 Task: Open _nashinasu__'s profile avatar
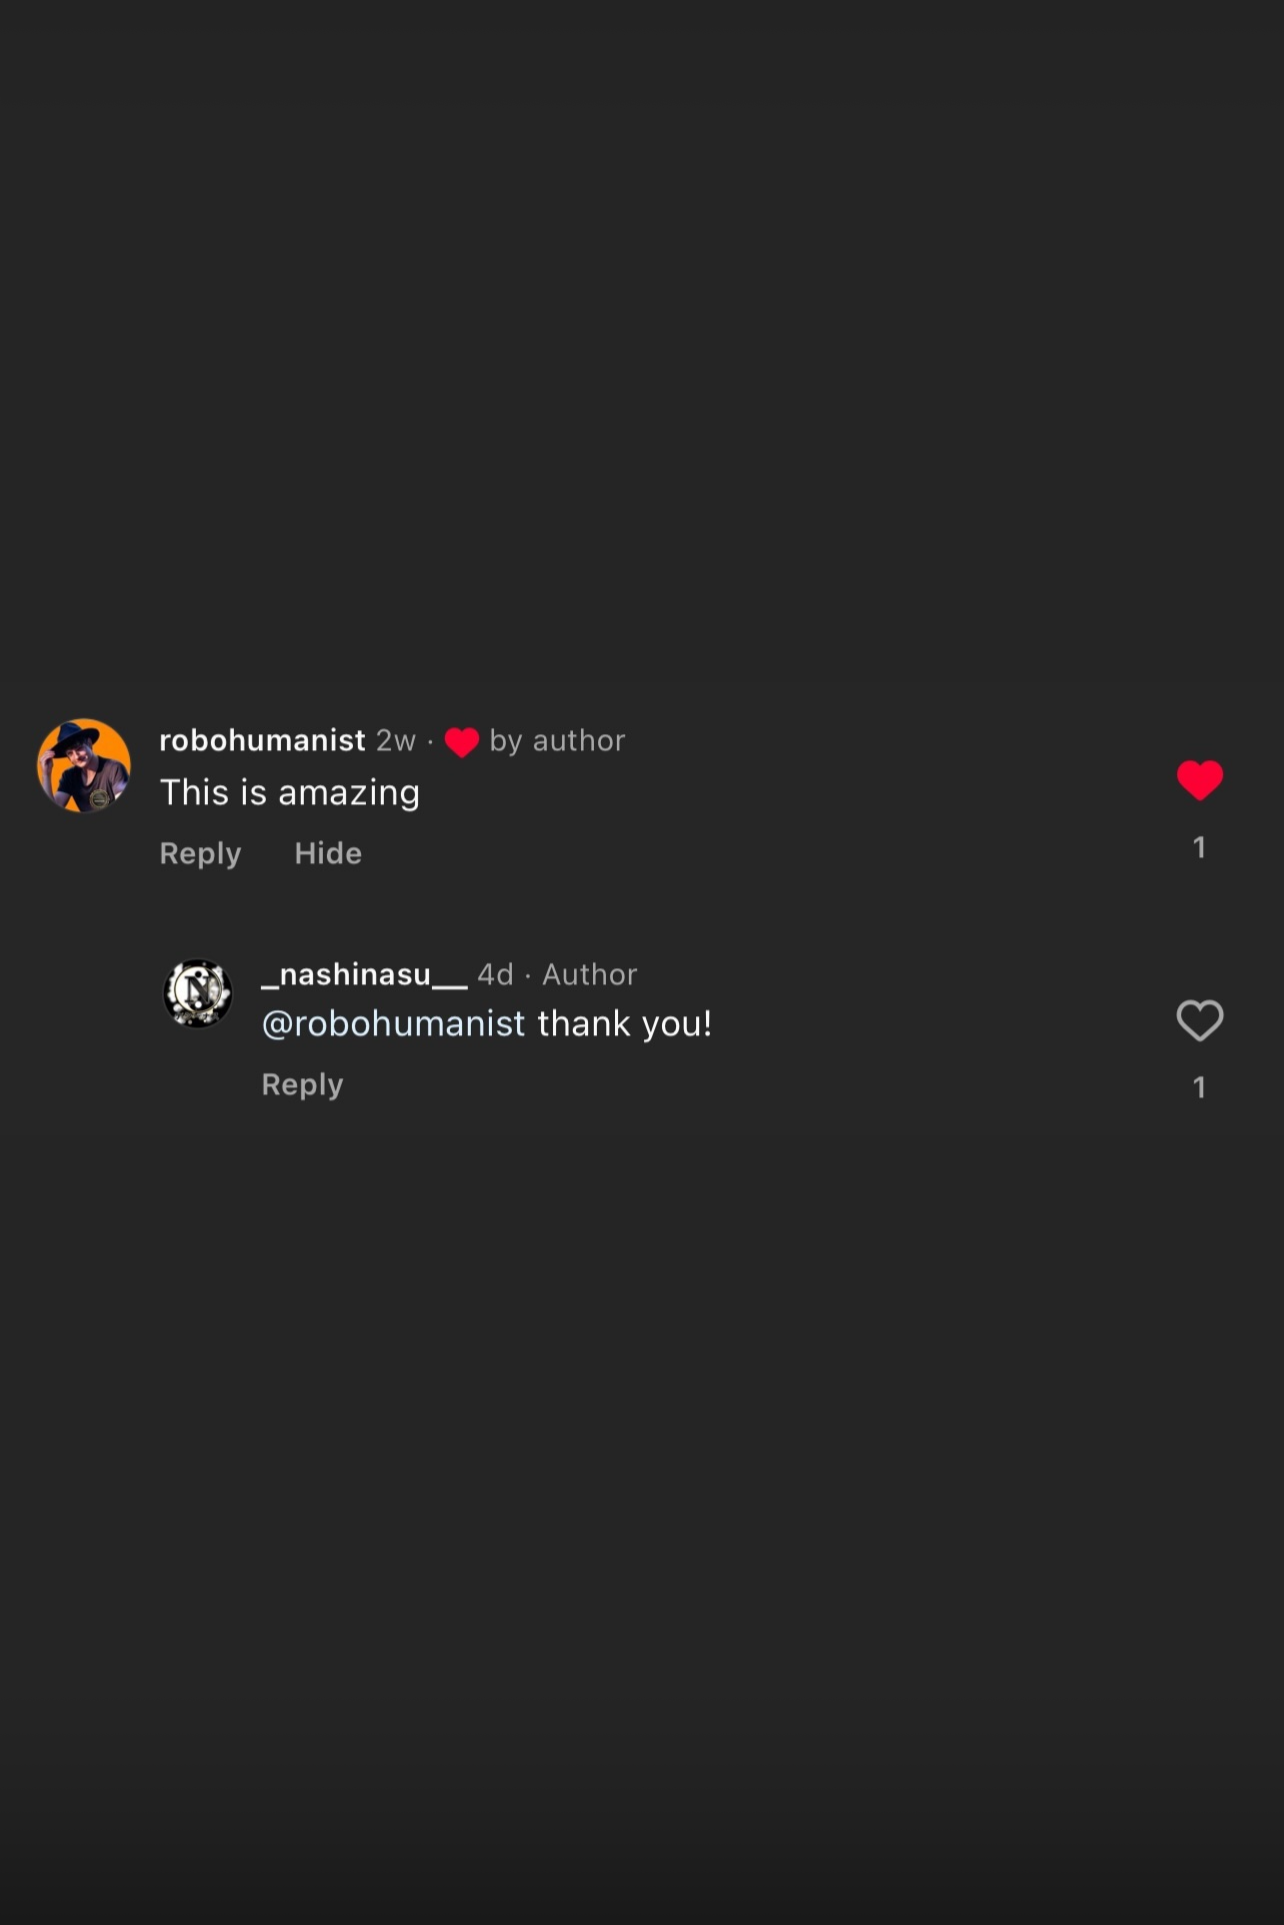pos(198,993)
